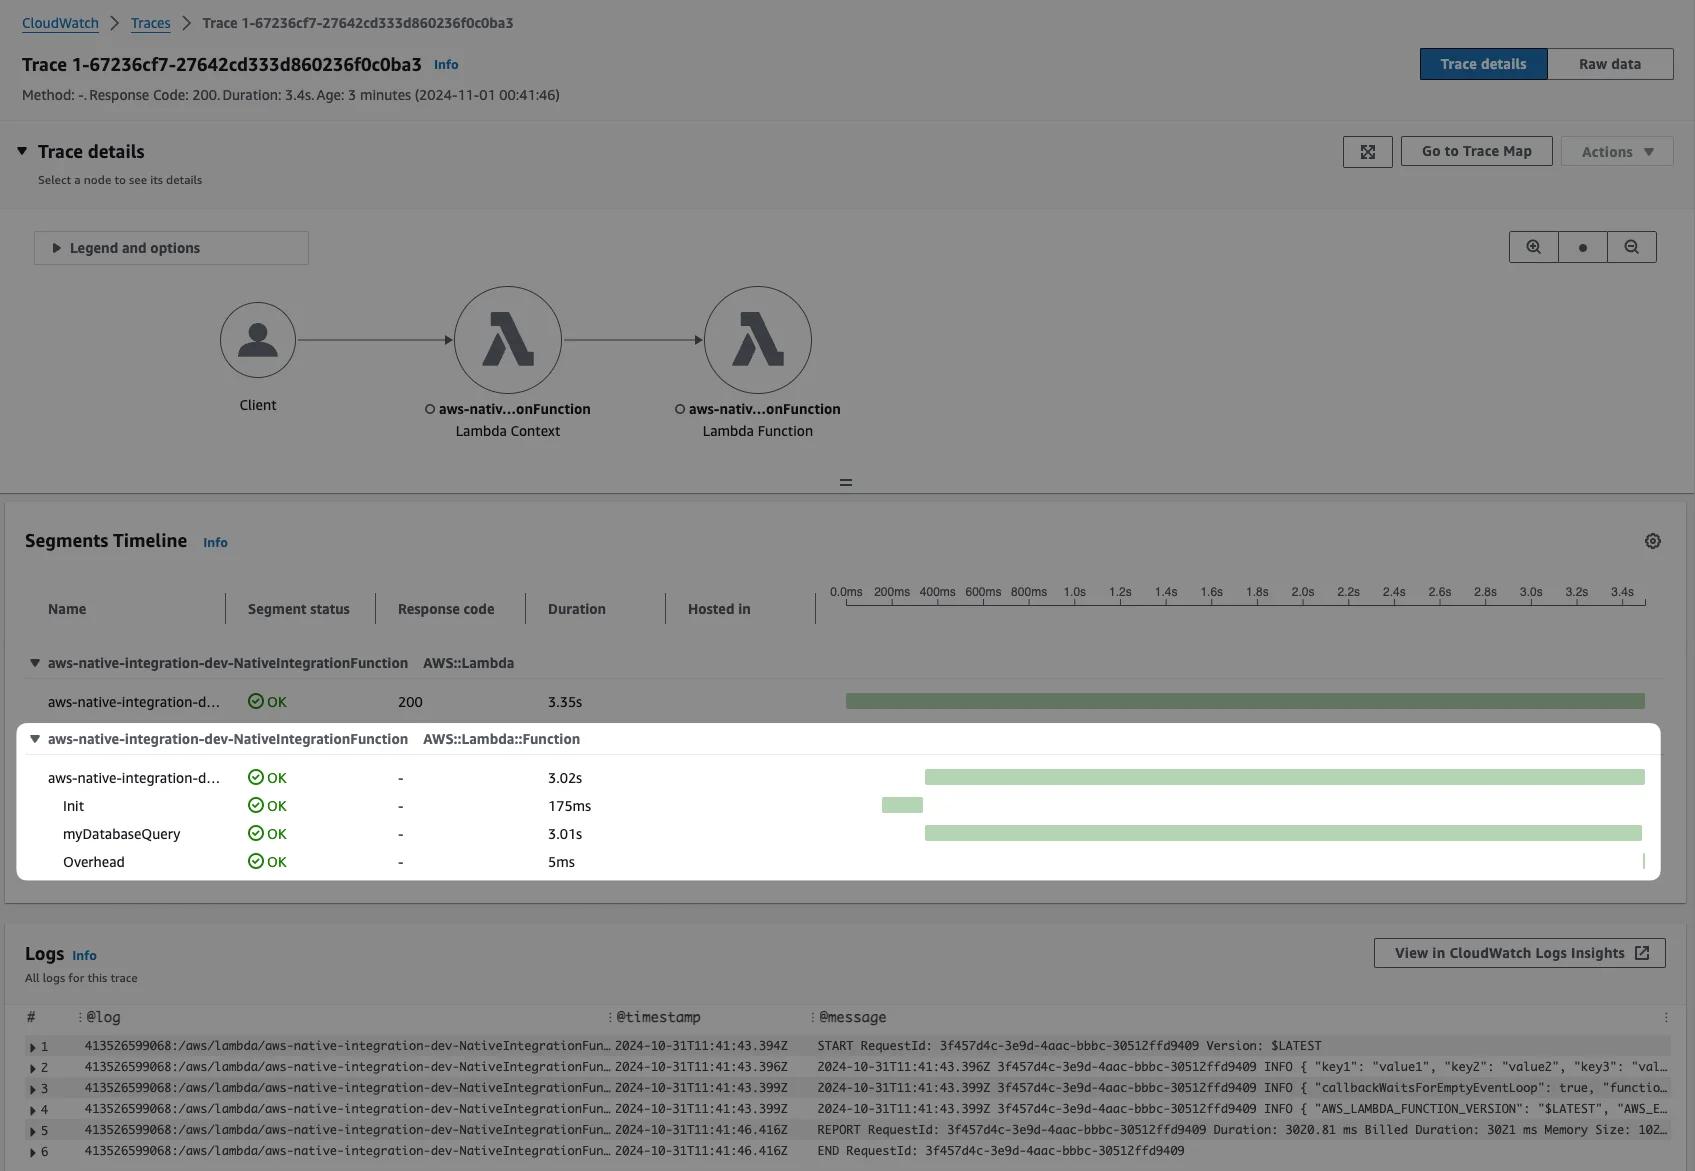Viewport: 1695px width, 1171px height.
Task: Click the zoom out magnifier icon
Action: click(x=1631, y=247)
